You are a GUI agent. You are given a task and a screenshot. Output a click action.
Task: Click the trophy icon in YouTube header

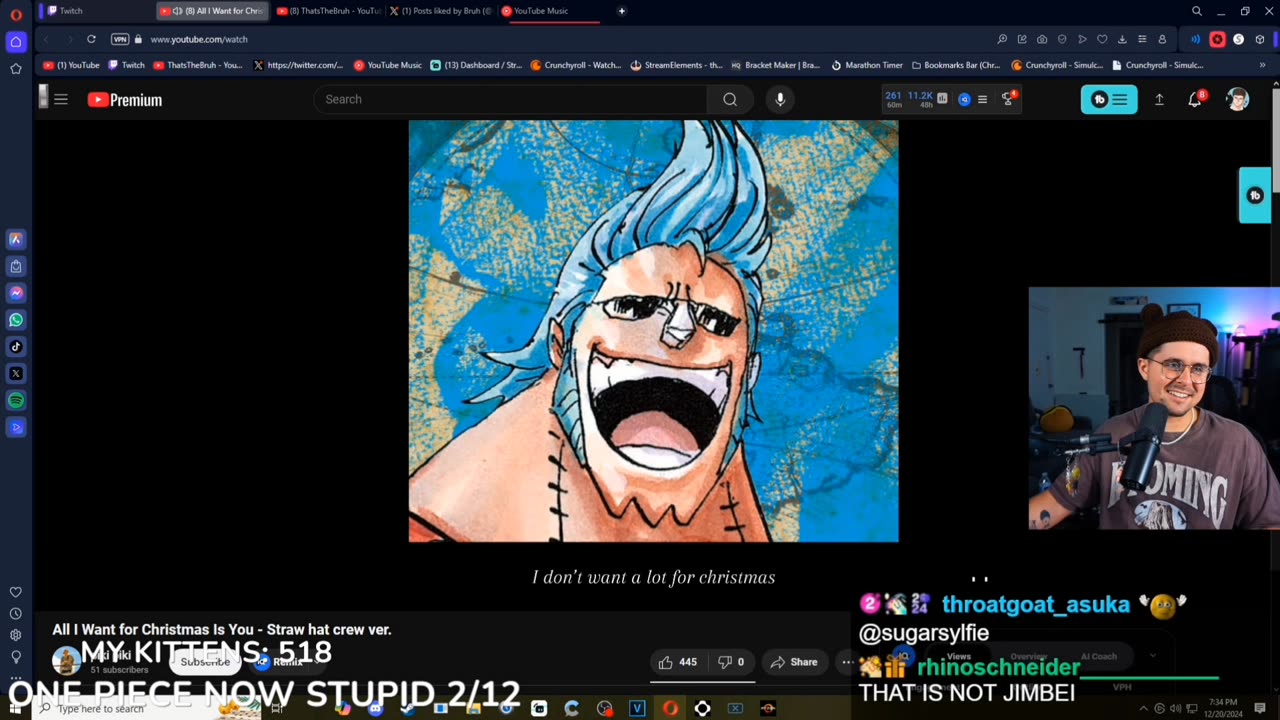point(1008,99)
